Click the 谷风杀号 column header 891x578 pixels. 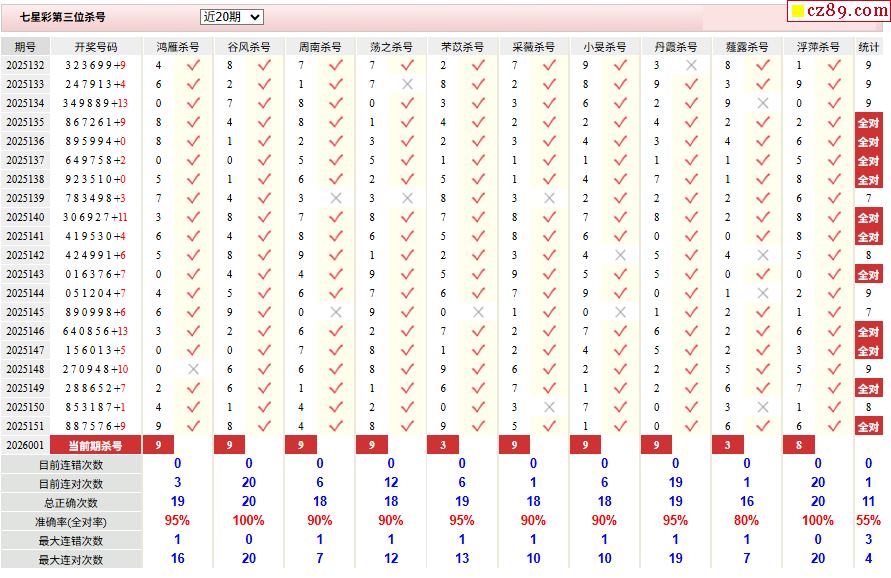pos(248,47)
